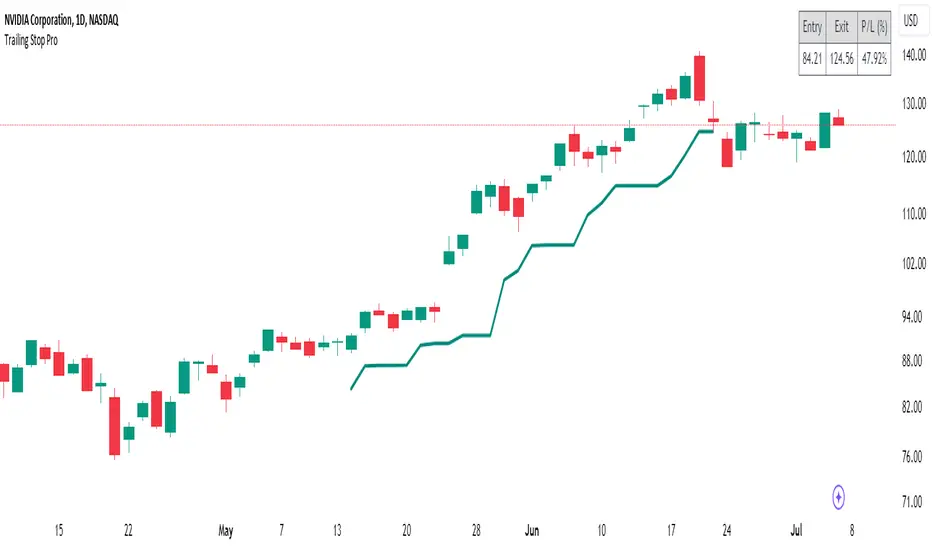Click the Jul label on the time axis
The image size is (932, 550).
[811, 526]
